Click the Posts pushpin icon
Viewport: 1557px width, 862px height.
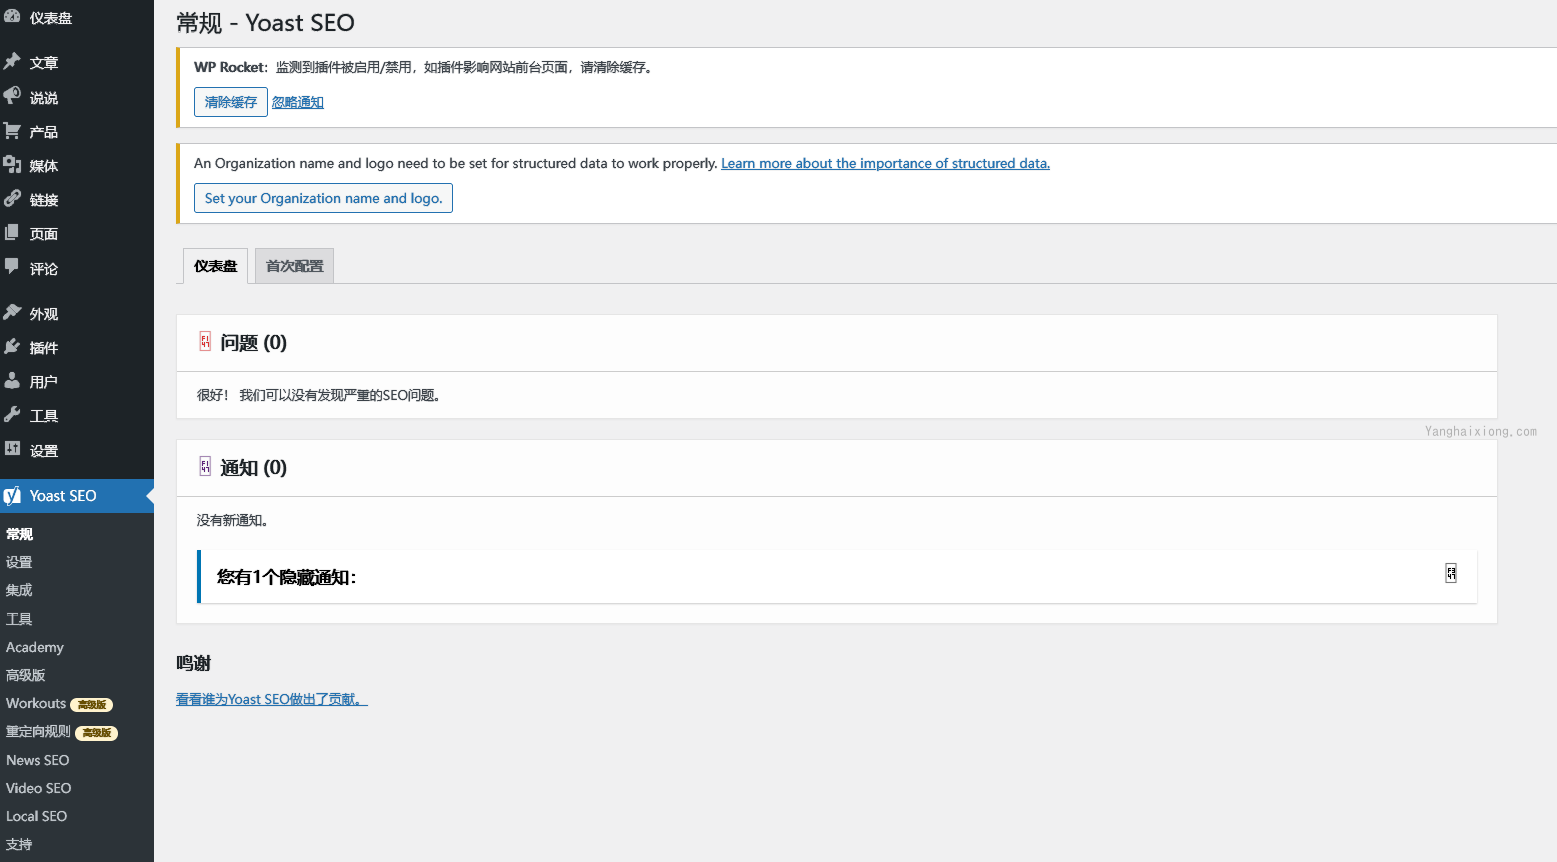pyautogui.click(x=12, y=62)
